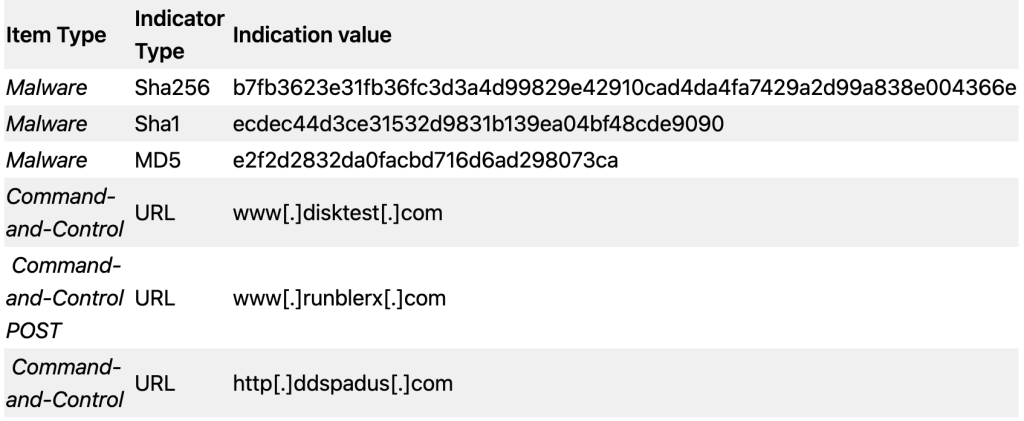Click URL type in runblerx row

pyautogui.click(x=155, y=298)
